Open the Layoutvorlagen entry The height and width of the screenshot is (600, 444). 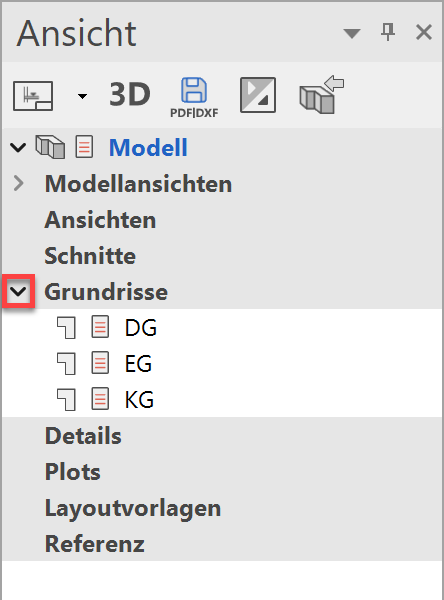133,508
